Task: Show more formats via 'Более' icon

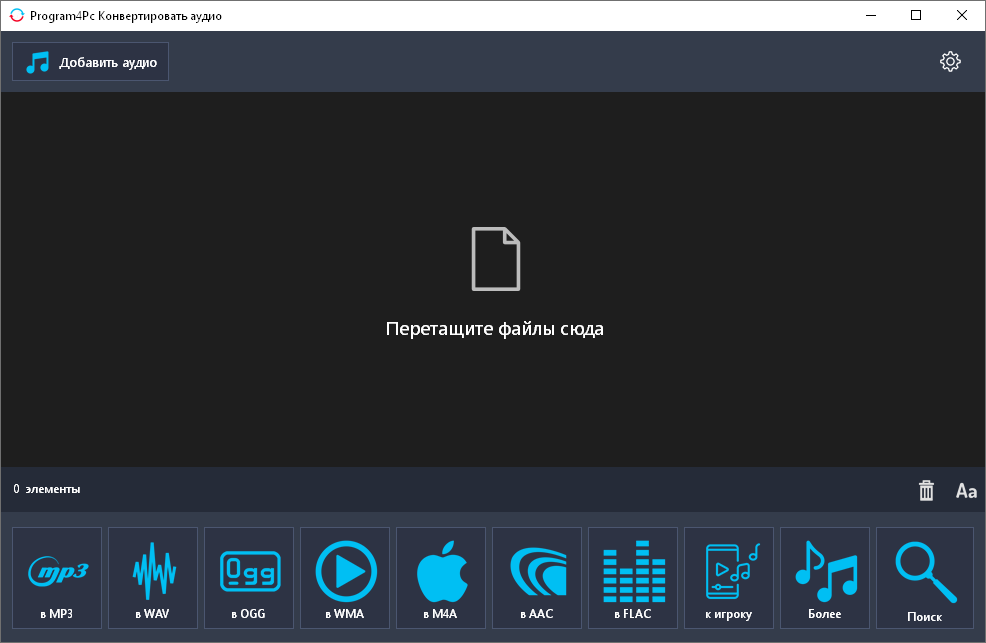Action: pos(824,578)
